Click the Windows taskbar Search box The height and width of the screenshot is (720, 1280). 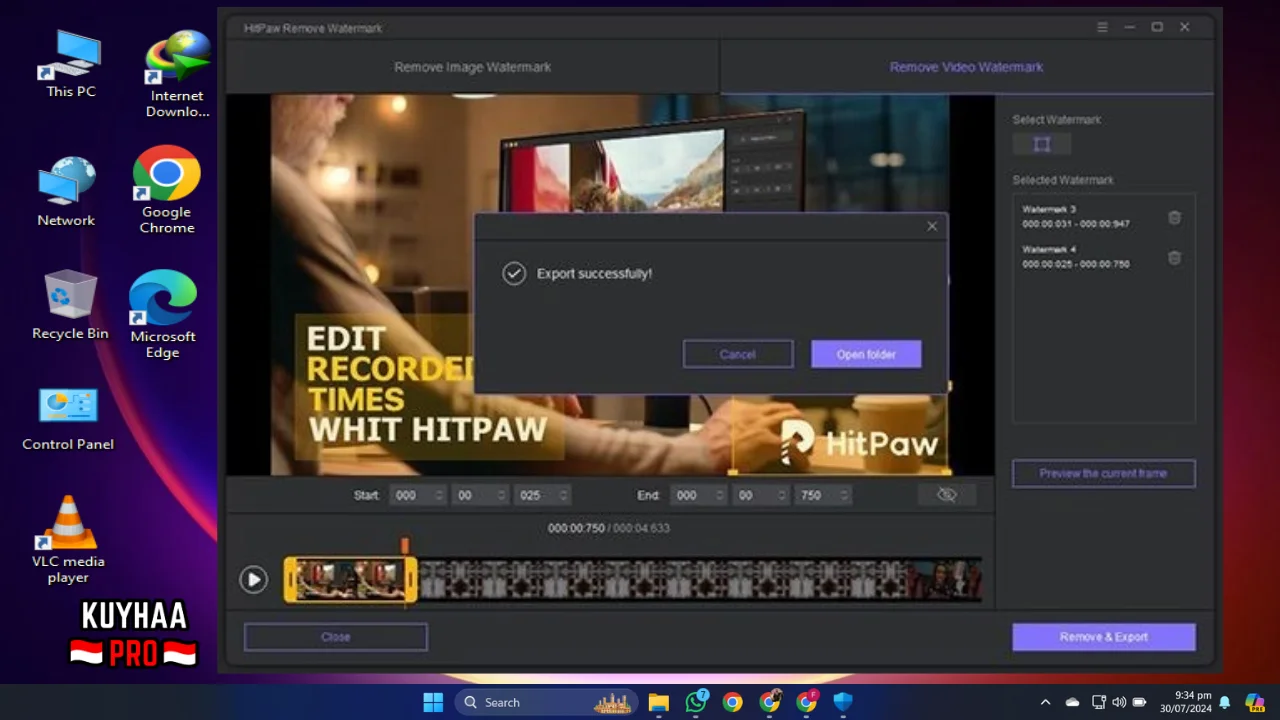(x=546, y=702)
